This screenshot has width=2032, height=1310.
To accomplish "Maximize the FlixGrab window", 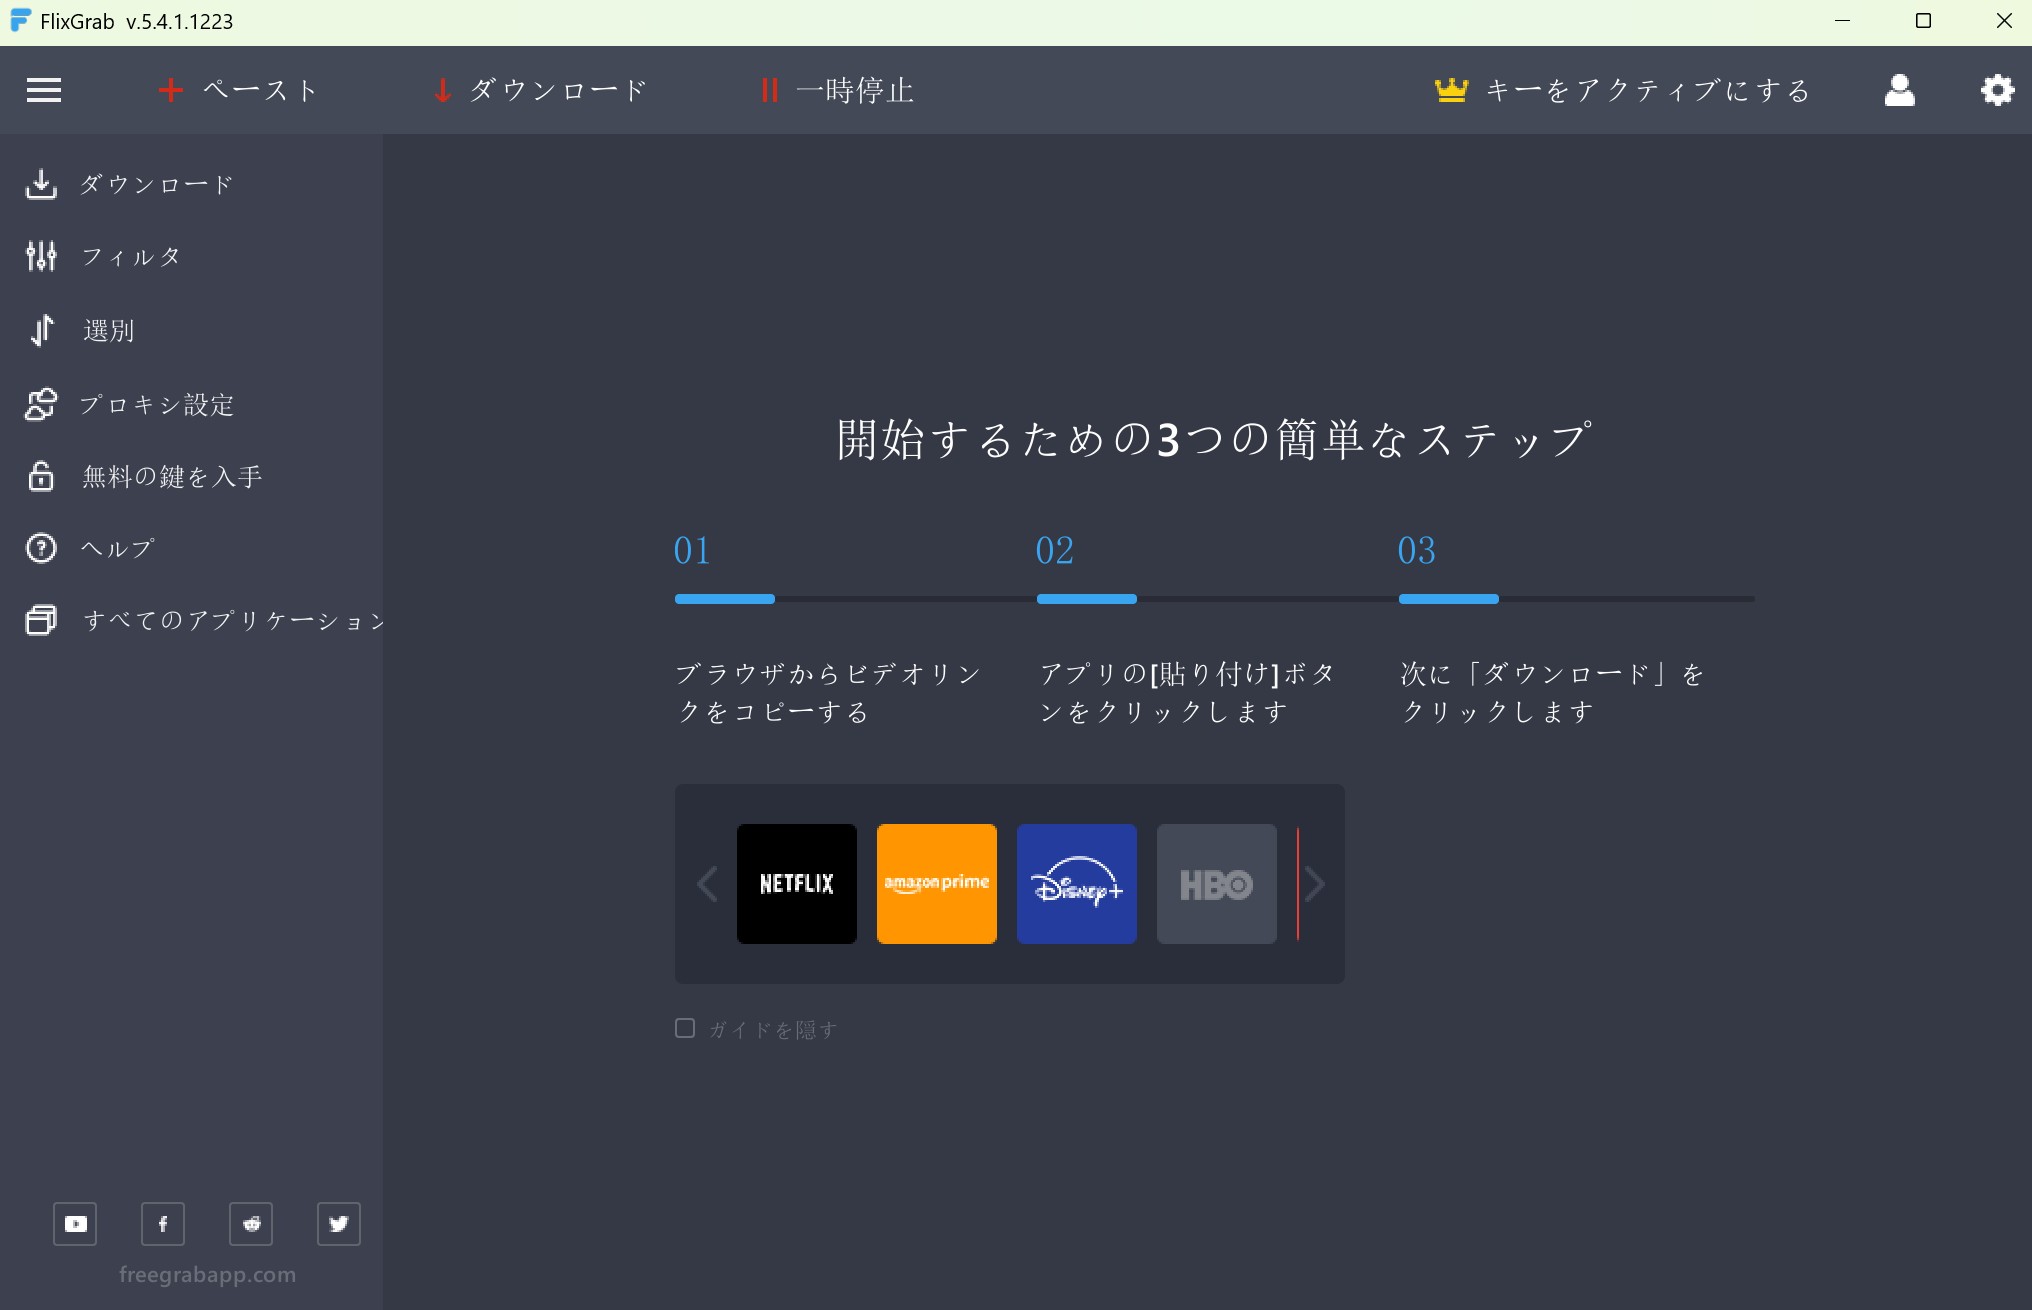I will tap(1923, 21).
